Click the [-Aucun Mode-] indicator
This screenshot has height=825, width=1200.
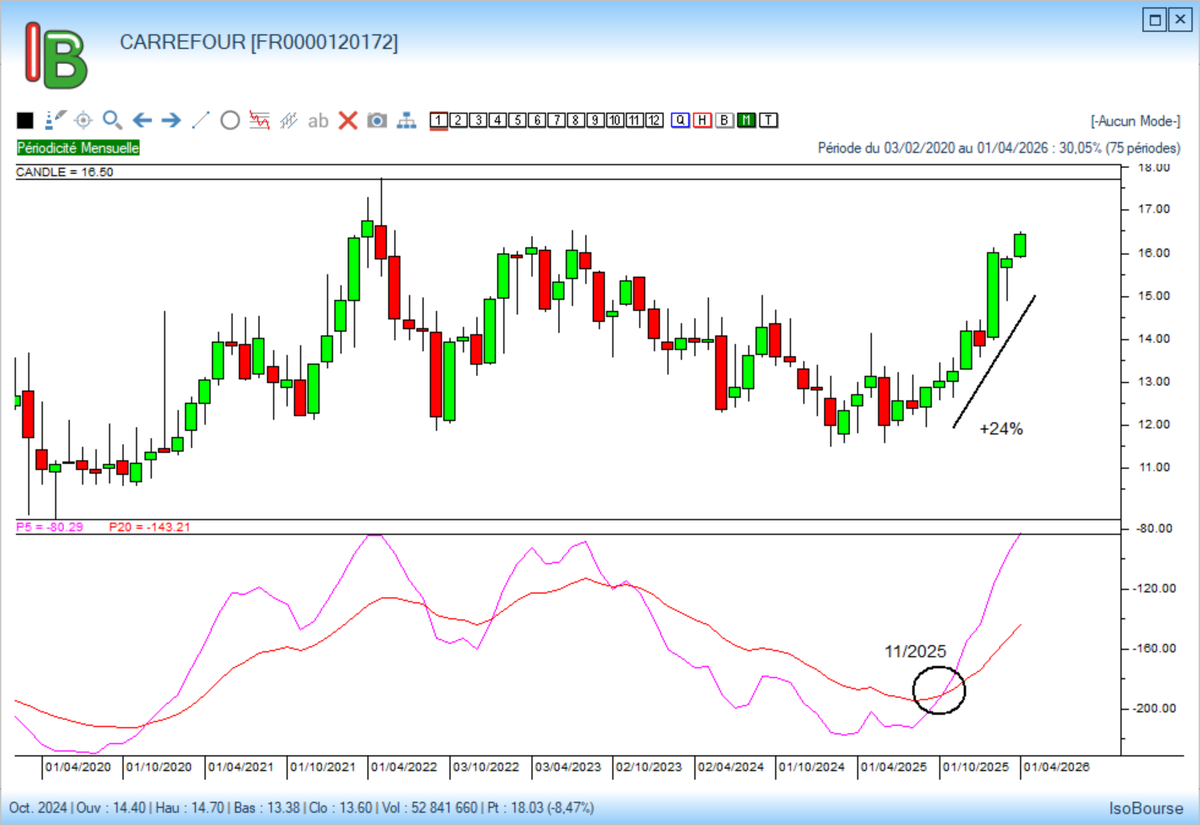pyautogui.click(x=1136, y=121)
